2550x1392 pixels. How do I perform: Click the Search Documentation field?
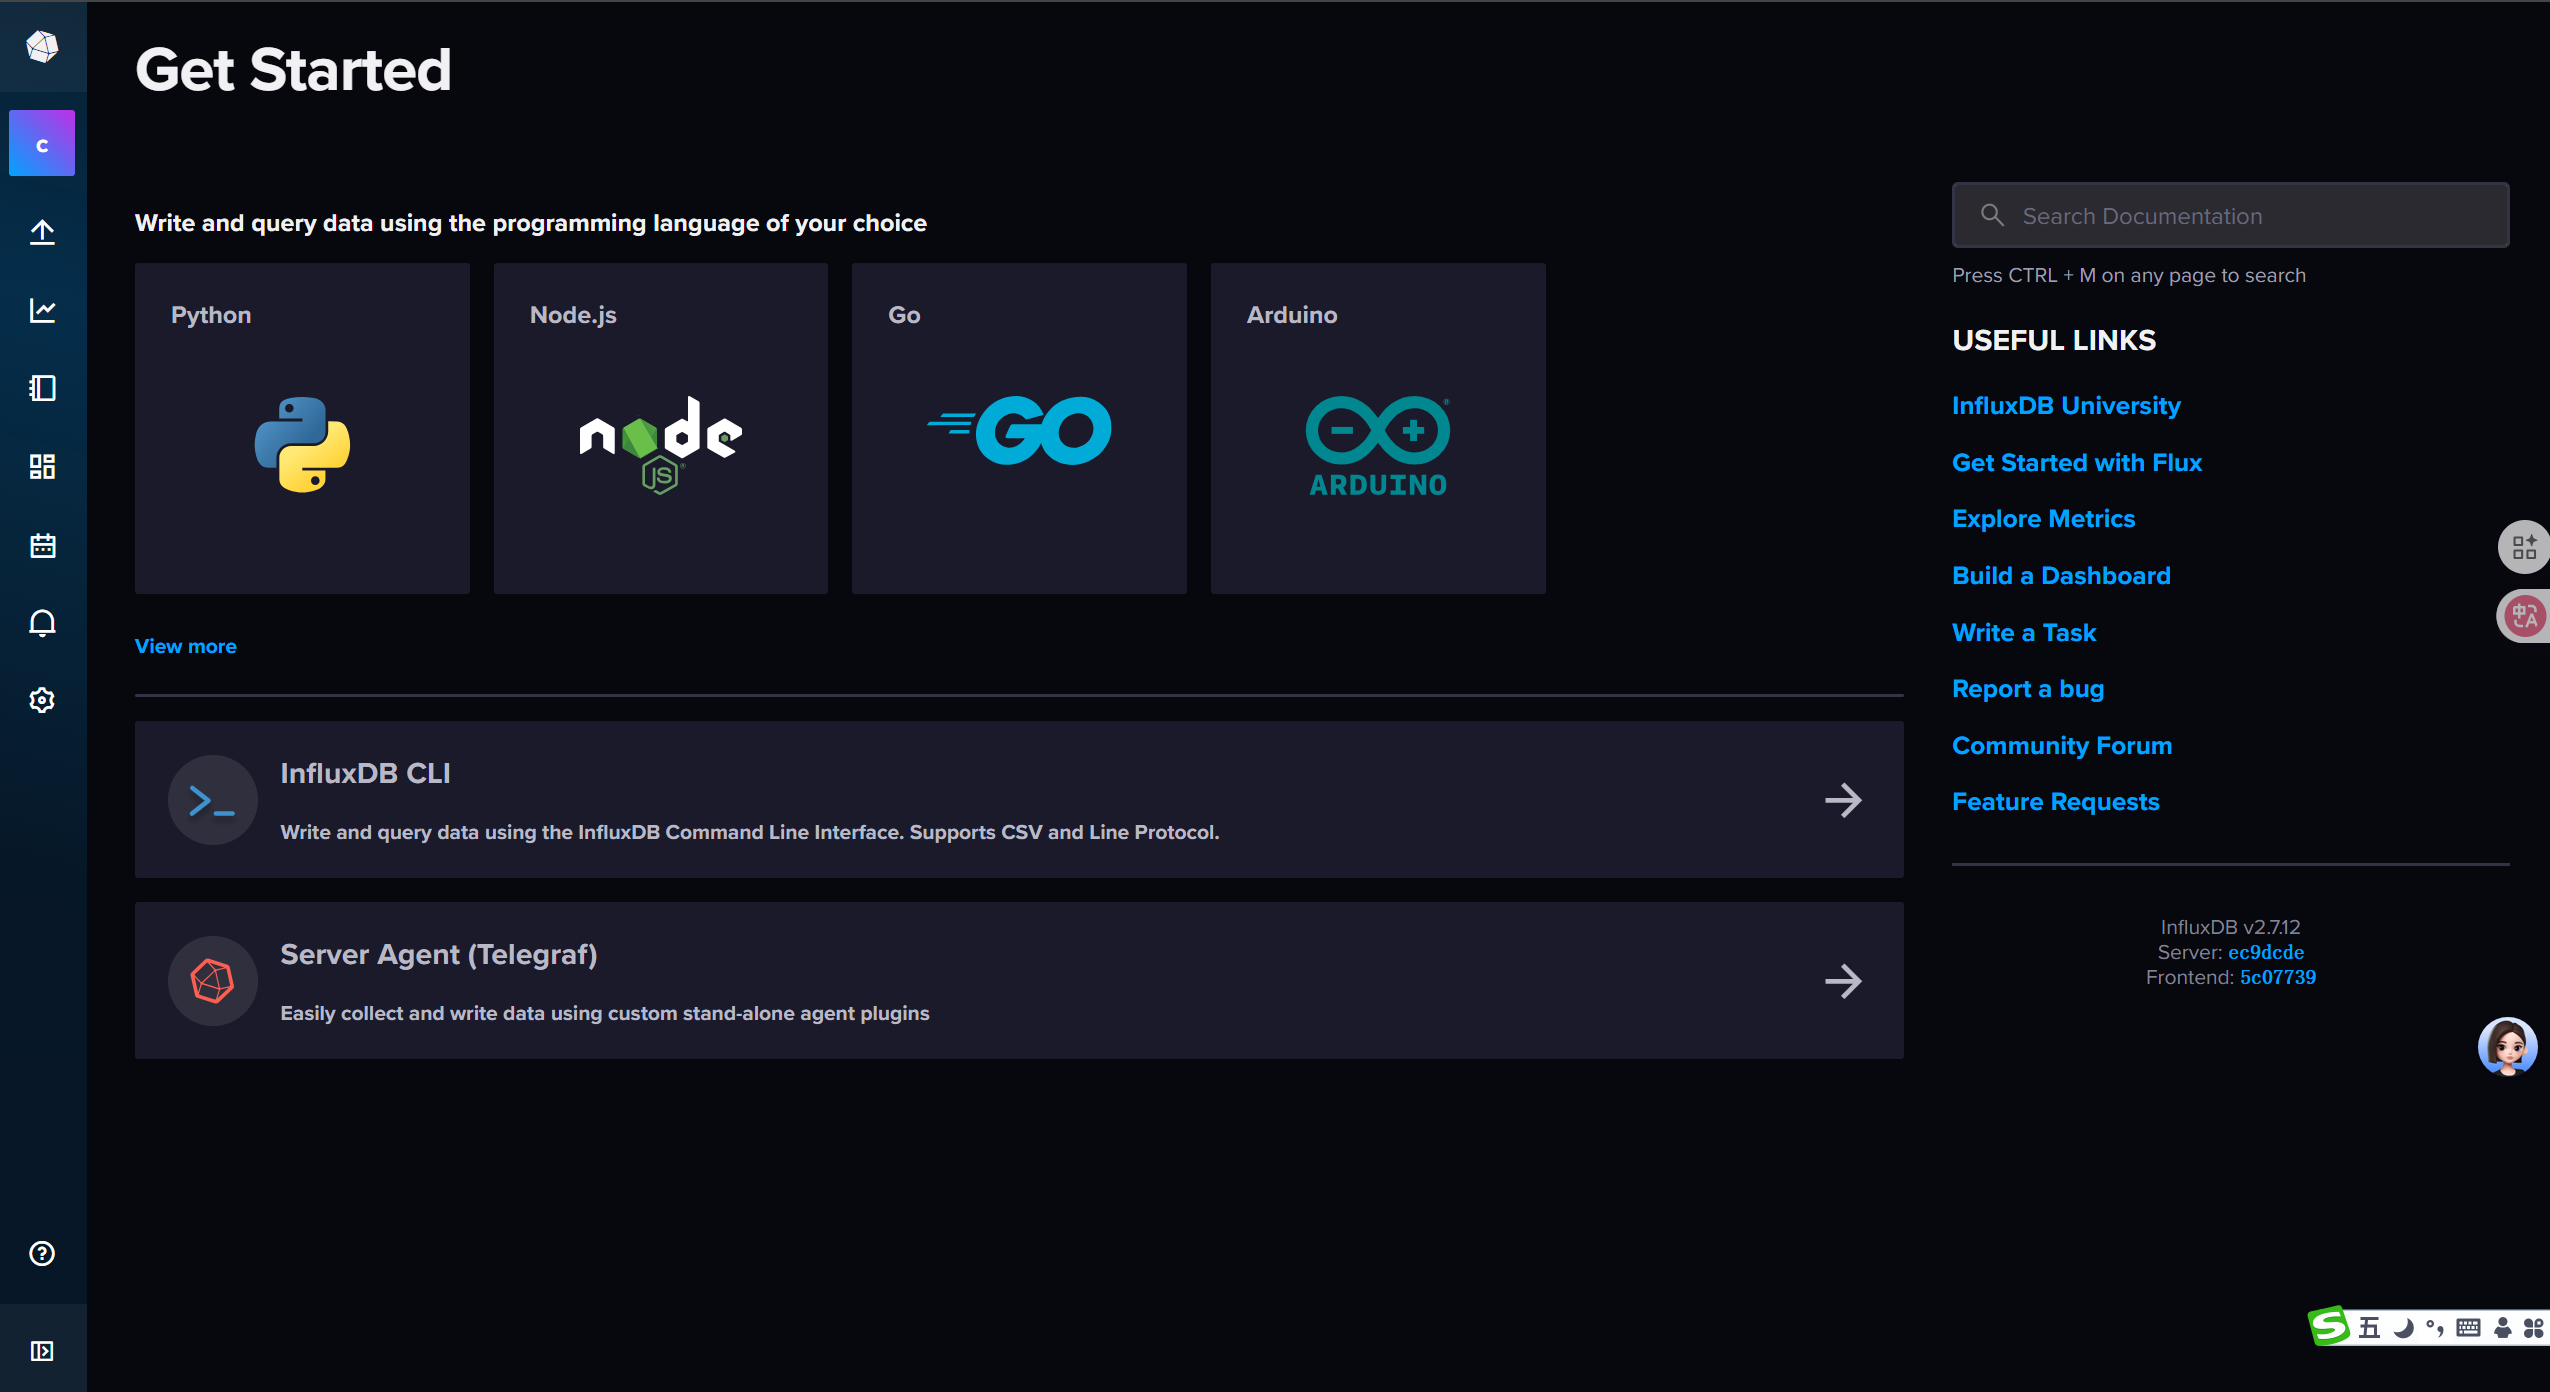tap(2230, 215)
